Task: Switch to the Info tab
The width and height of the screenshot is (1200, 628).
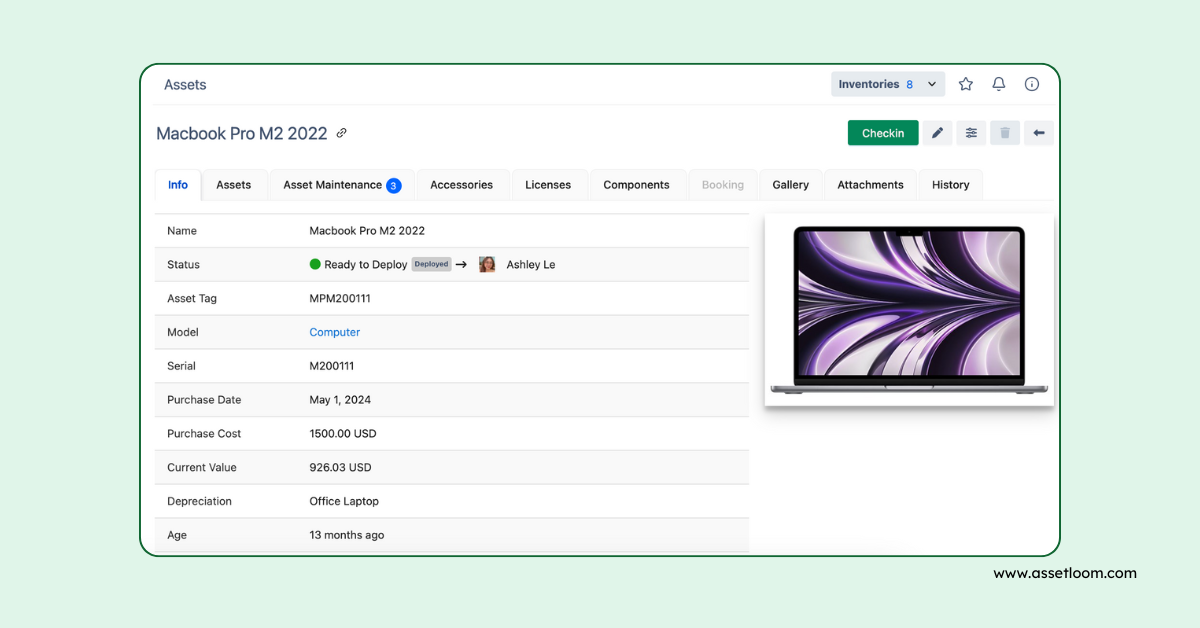Action: (x=178, y=185)
